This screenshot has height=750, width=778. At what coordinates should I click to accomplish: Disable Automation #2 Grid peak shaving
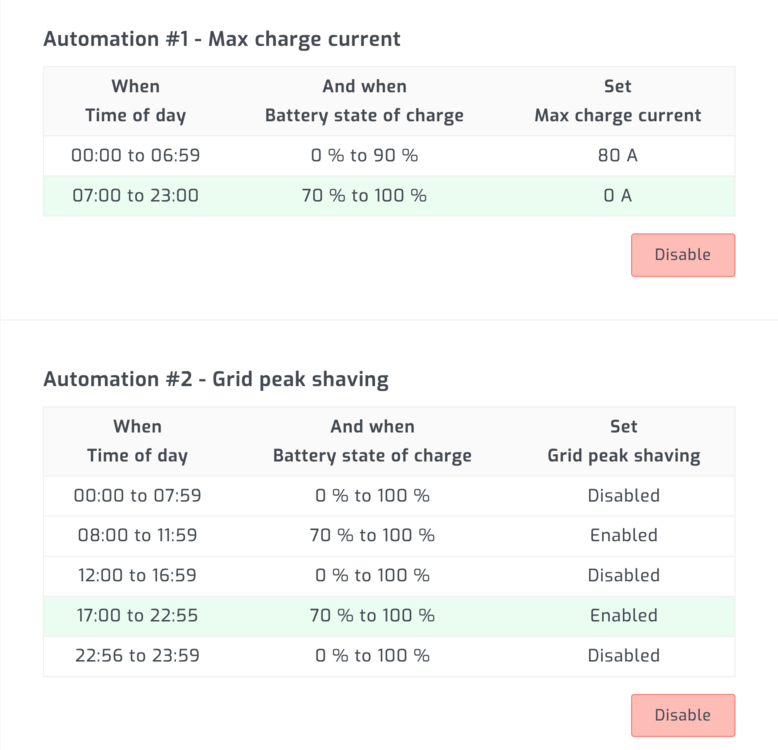tap(682, 715)
